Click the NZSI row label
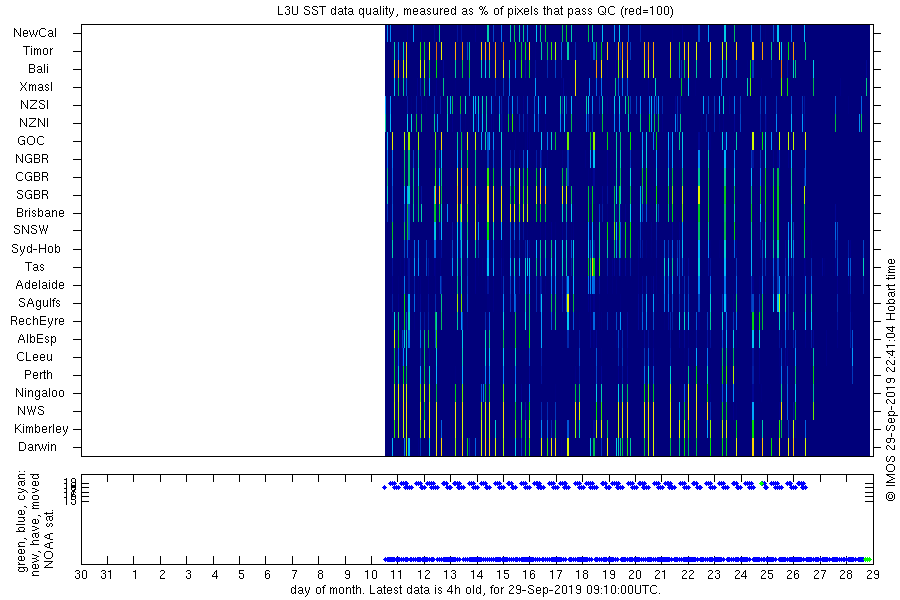900x600 pixels. point(34,105)
